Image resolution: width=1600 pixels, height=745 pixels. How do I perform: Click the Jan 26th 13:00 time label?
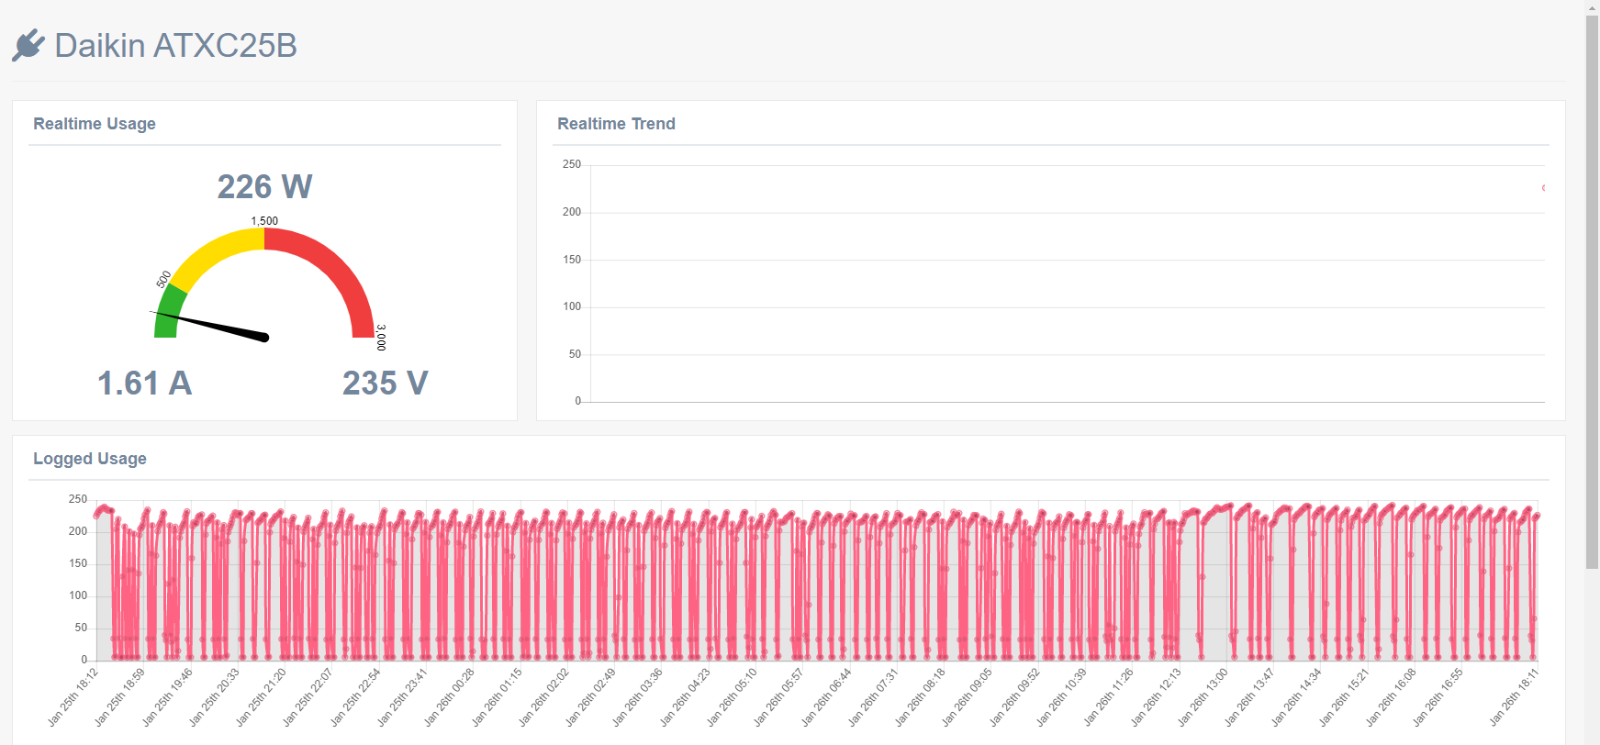[x=1203, y=697]
